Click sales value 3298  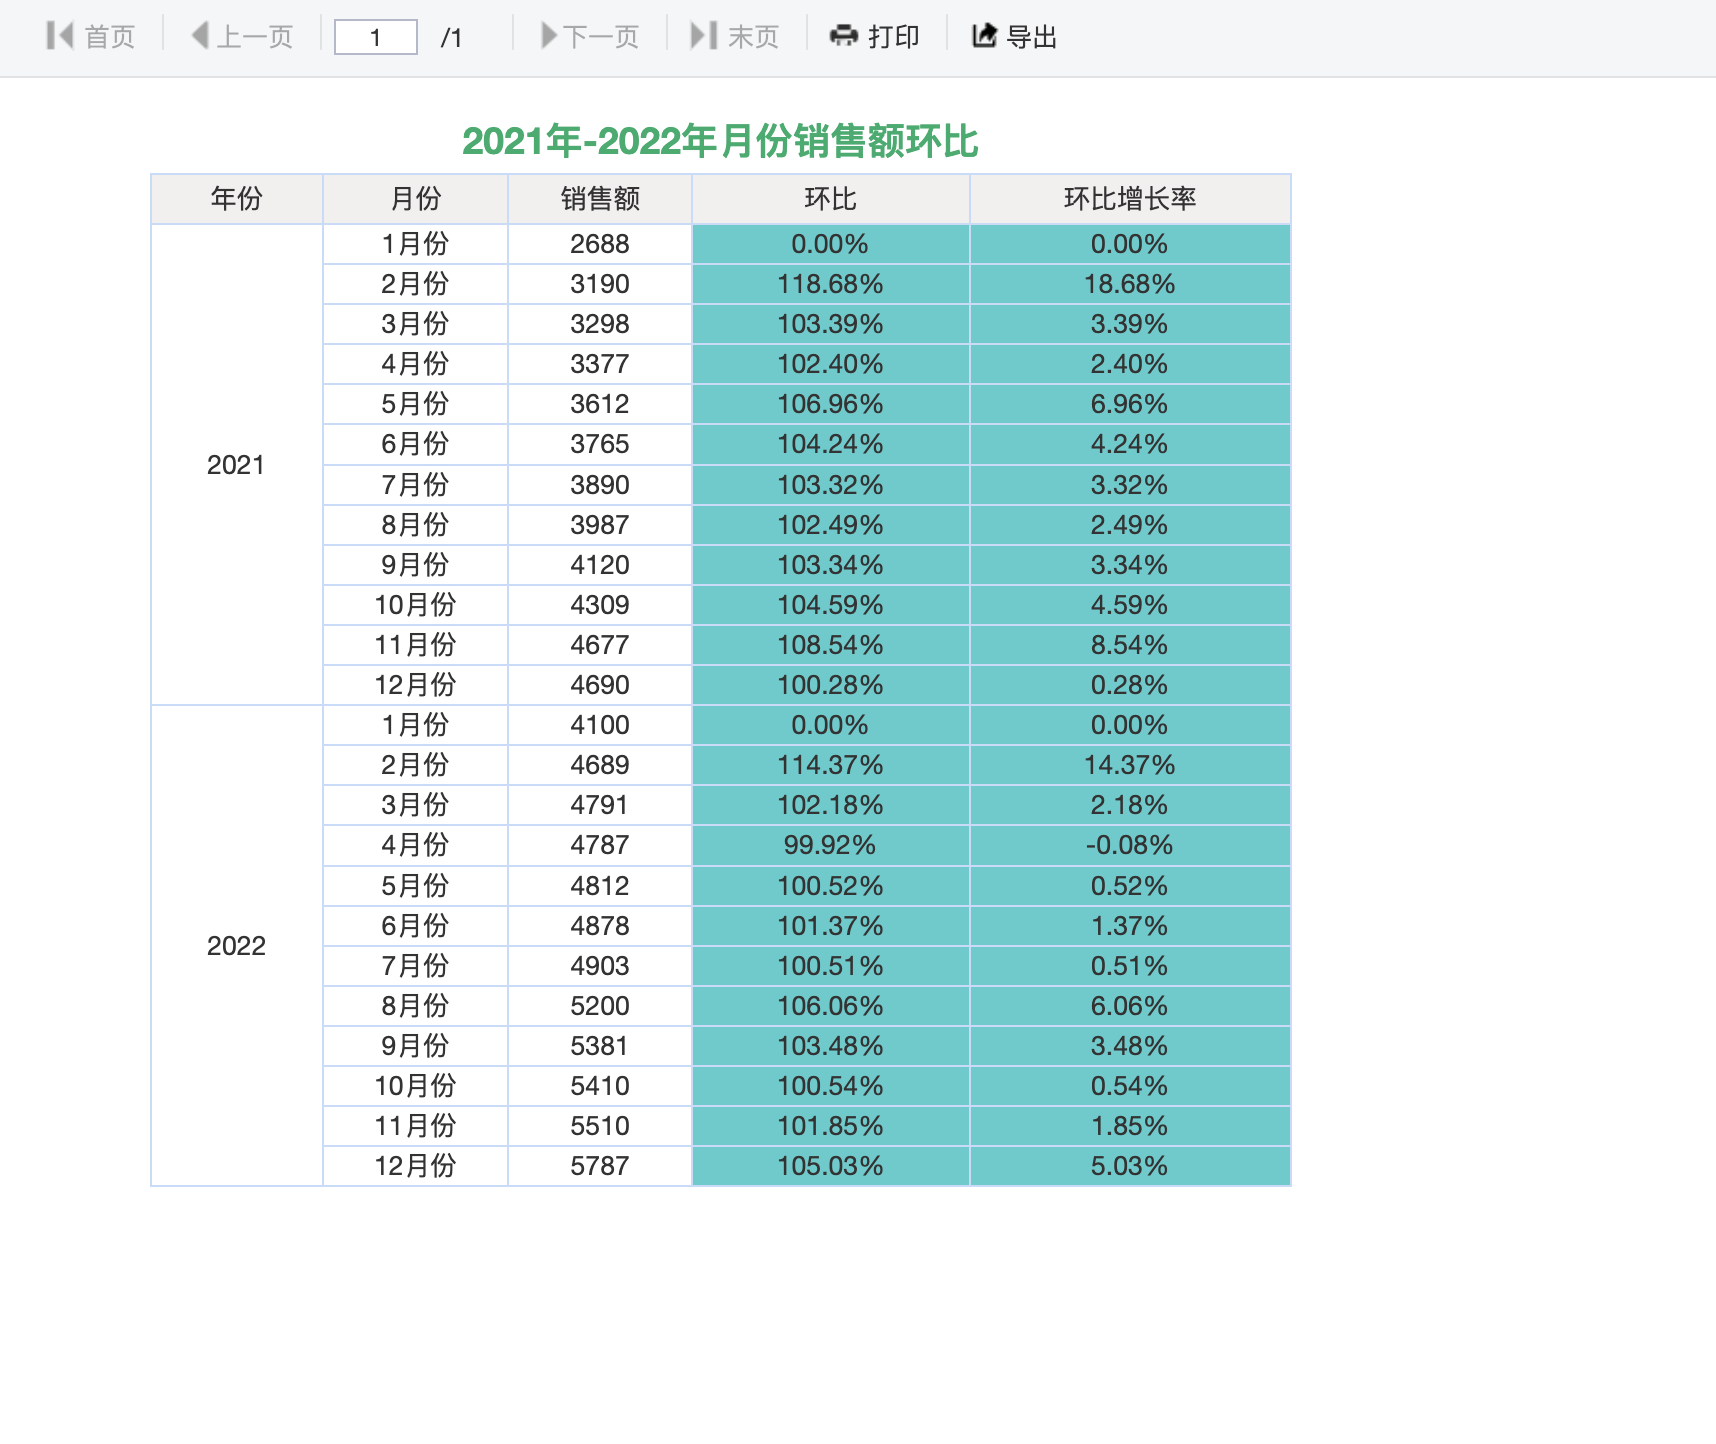[x=600, y=324]
